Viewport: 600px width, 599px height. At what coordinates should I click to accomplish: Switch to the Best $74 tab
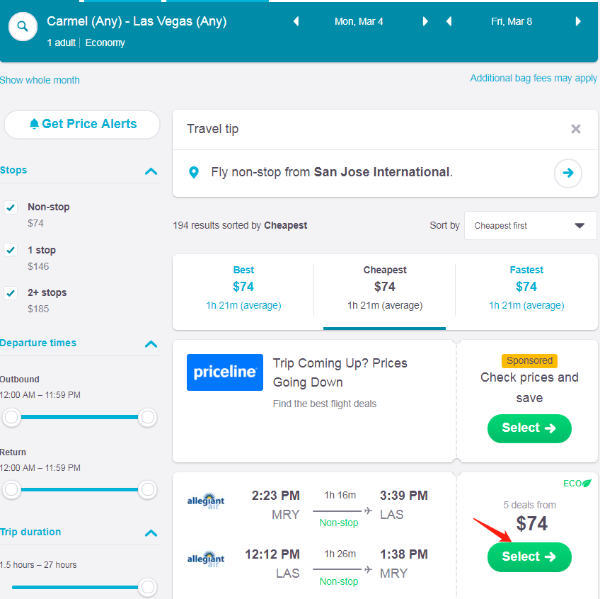243,288
